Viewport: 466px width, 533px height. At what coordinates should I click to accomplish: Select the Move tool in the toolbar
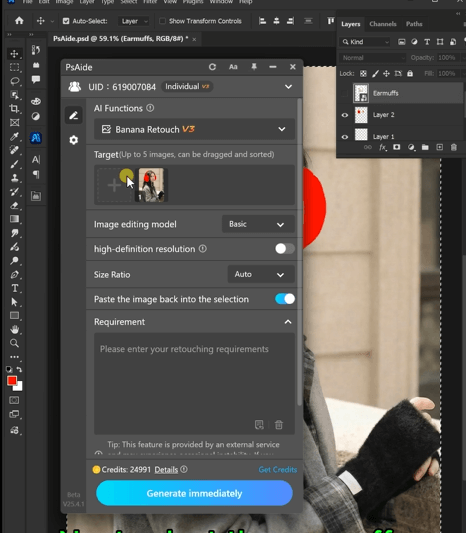point(14,54)
